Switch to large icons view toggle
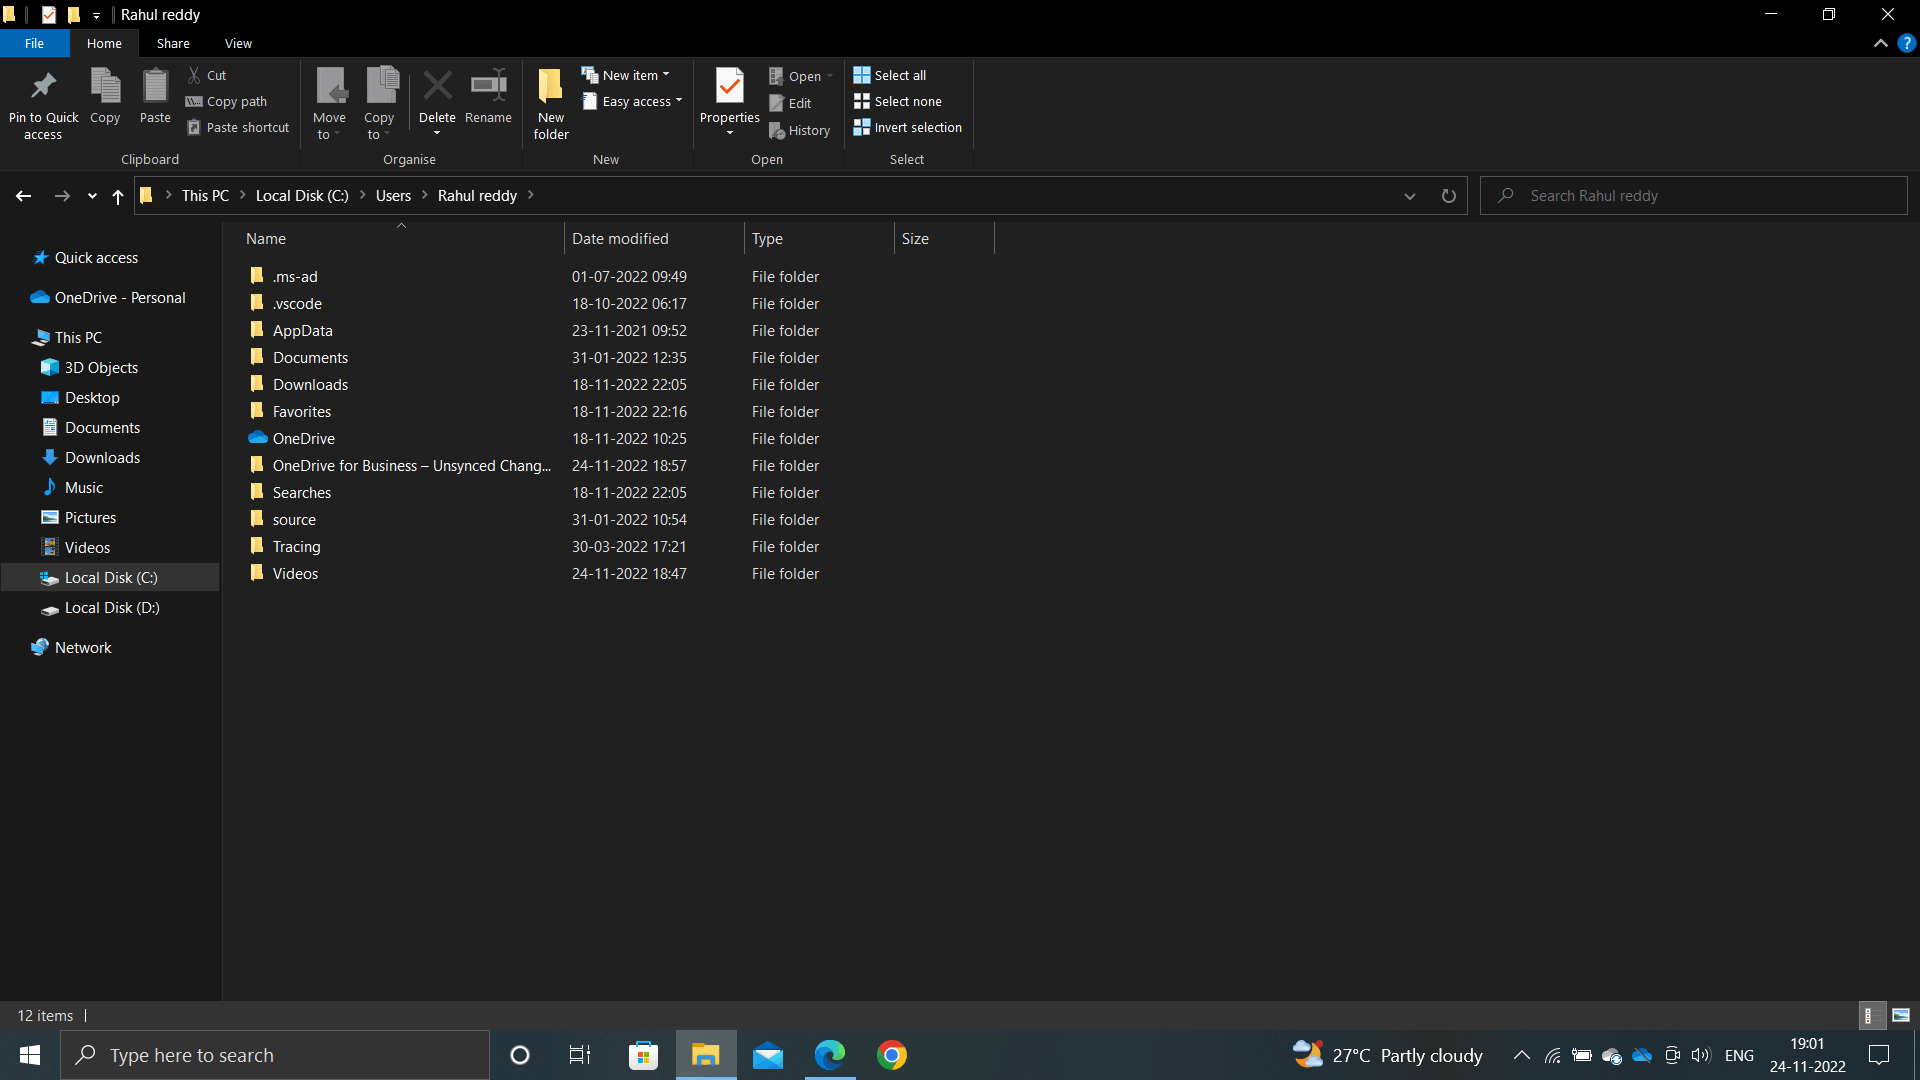The height and width of the screenshot is (1080, 1920). 1901,1015
